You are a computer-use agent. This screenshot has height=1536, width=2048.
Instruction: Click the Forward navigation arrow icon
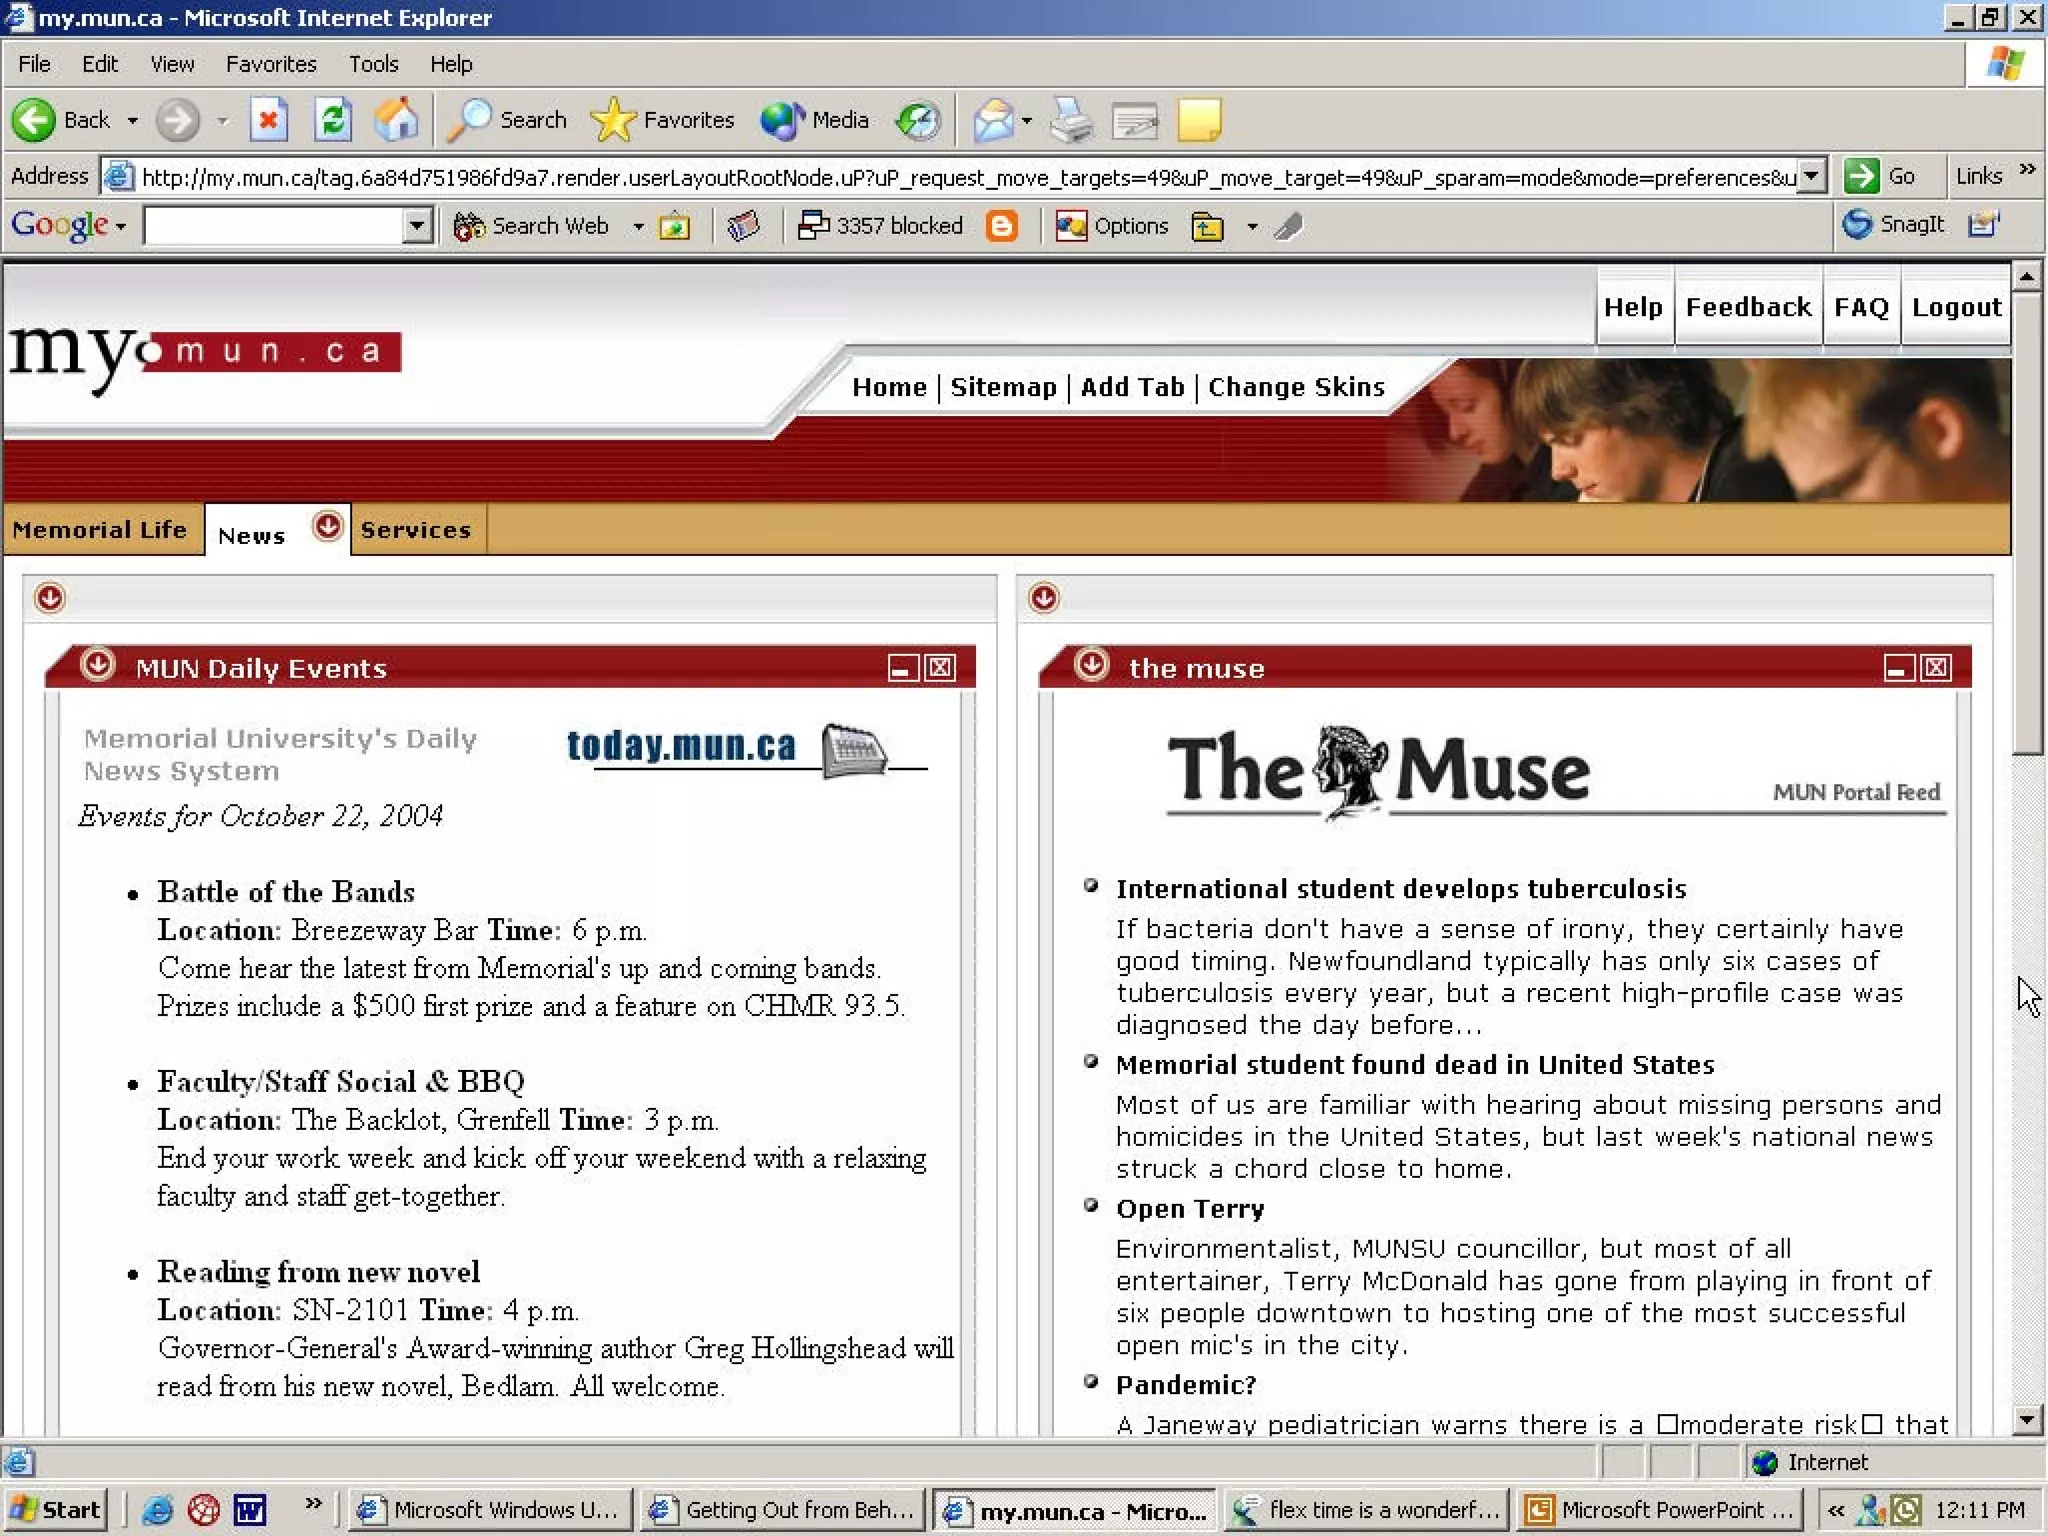coord(178,120)
